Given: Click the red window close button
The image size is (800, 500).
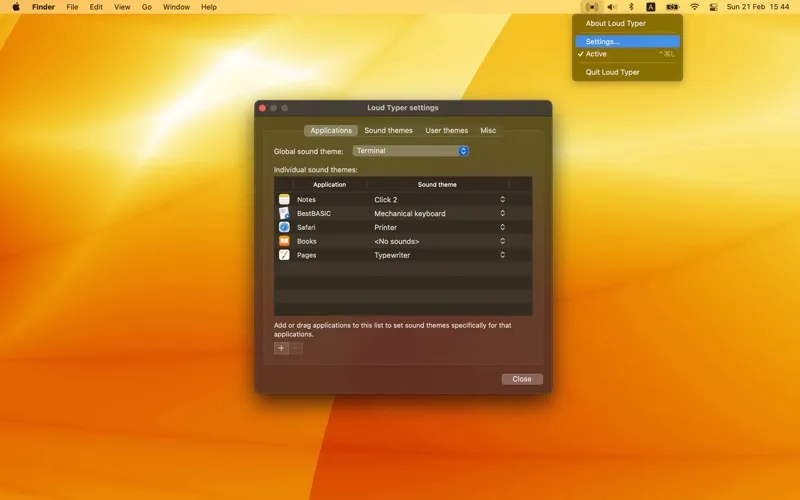Looking at the screenshot, I should click(262, 108).
